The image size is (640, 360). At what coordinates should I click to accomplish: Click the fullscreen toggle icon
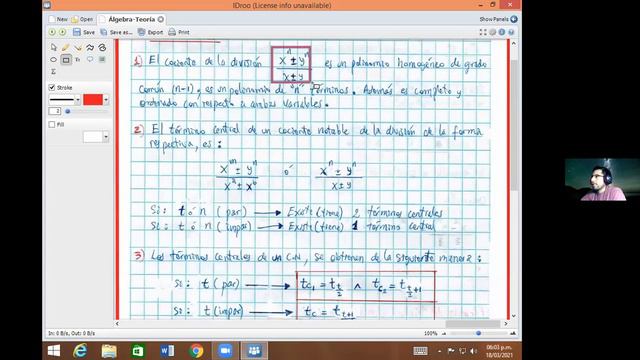[x=483, y=32]
